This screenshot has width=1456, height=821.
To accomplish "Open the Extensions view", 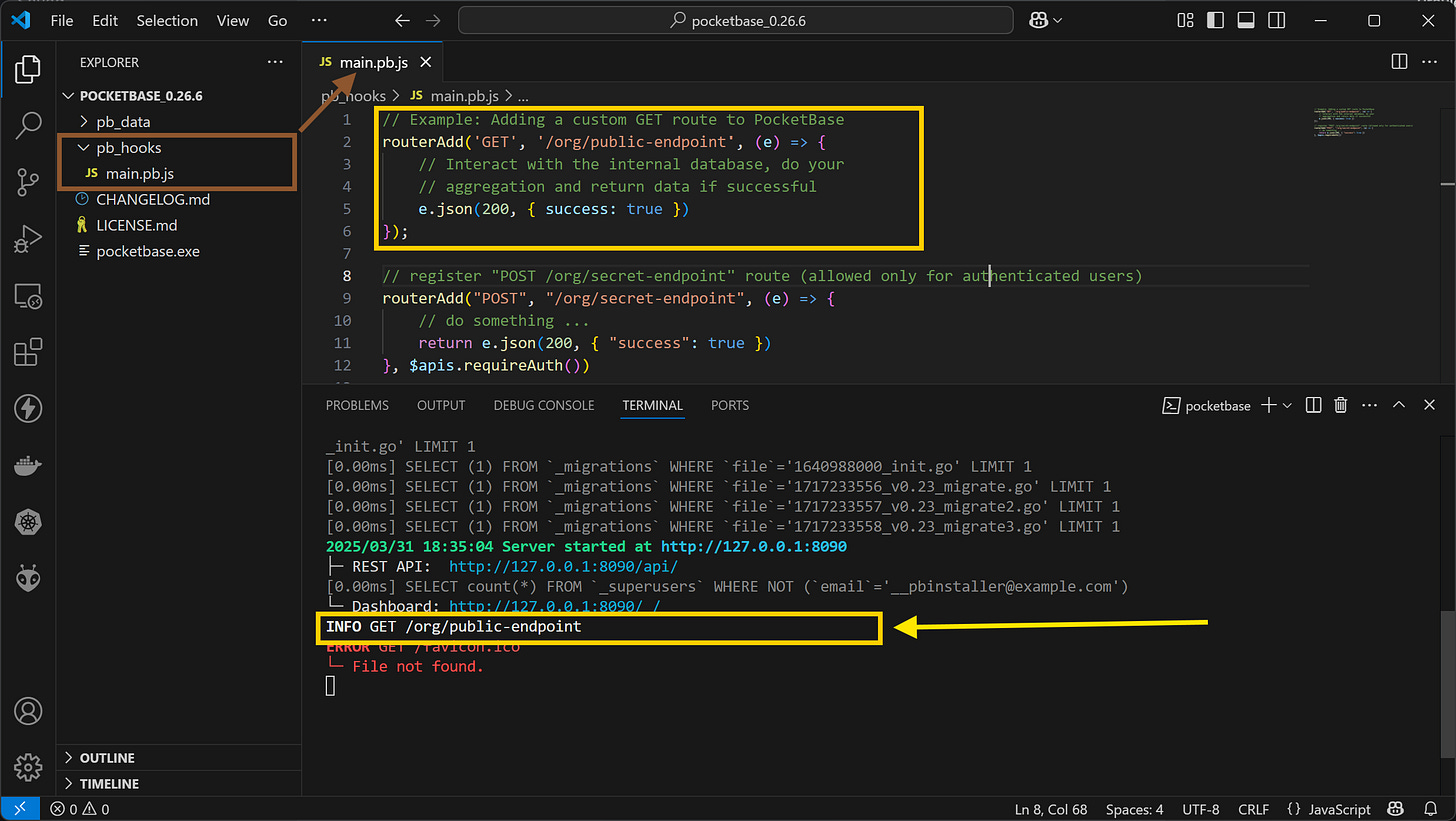I will tap(28, 352).
